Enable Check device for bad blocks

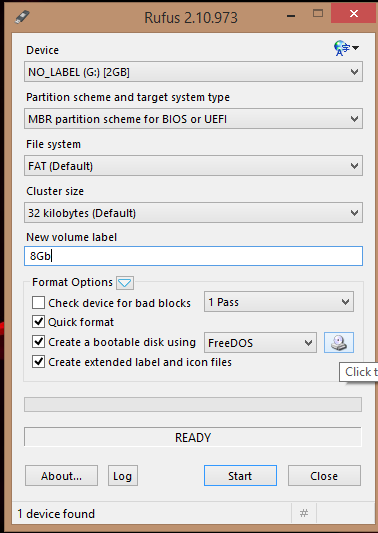click(x=38, y=303)
